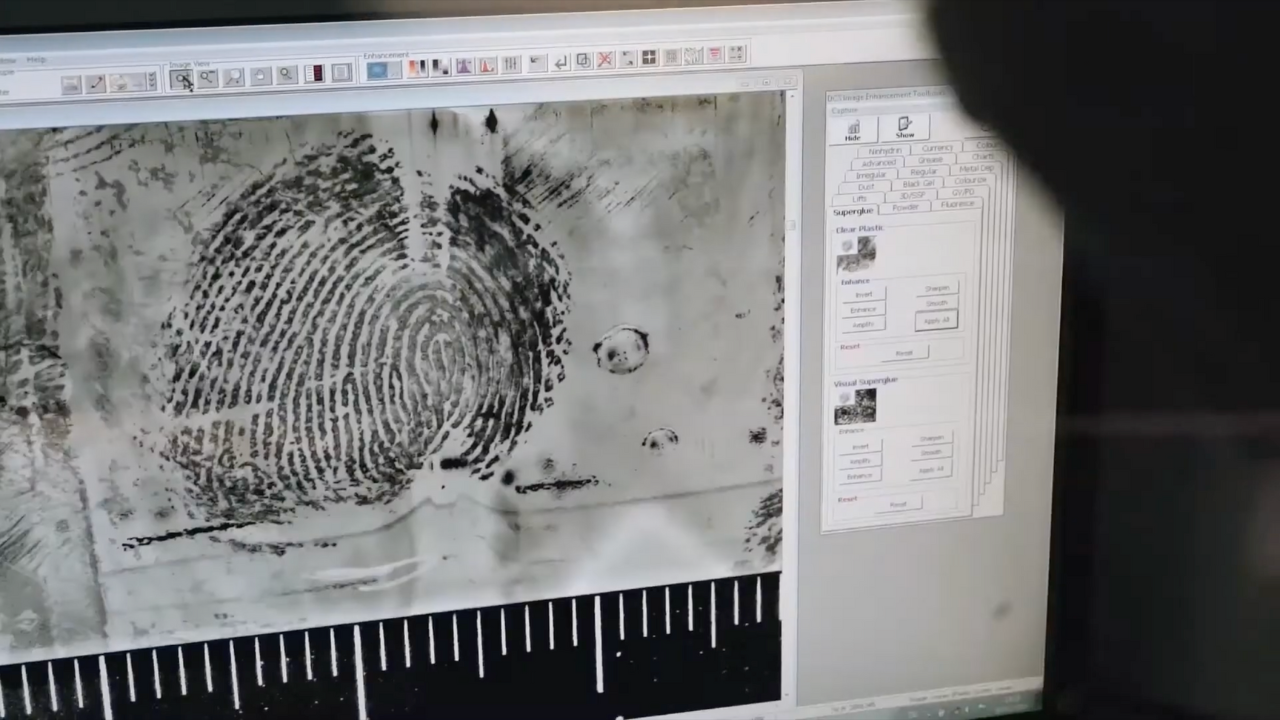
Task: Toggle the blue image preview button in Enhancement
Action: tap(378, 68)
